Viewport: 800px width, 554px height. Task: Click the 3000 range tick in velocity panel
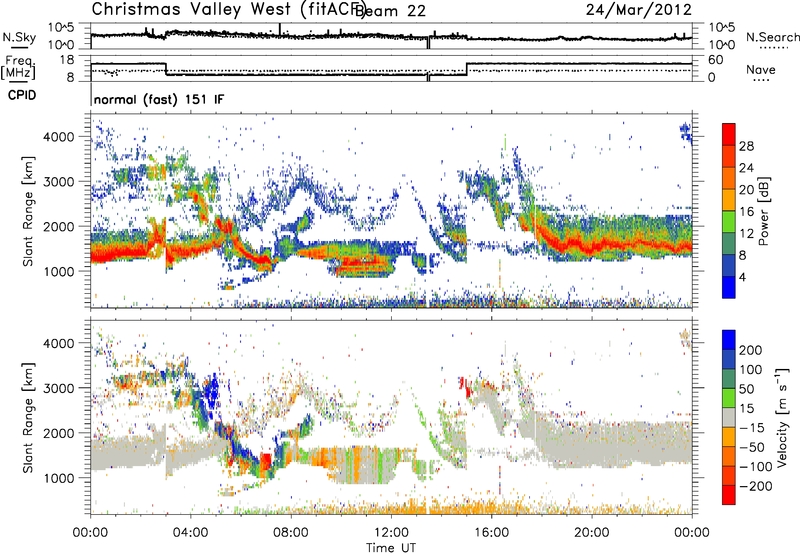click(59, 388)
